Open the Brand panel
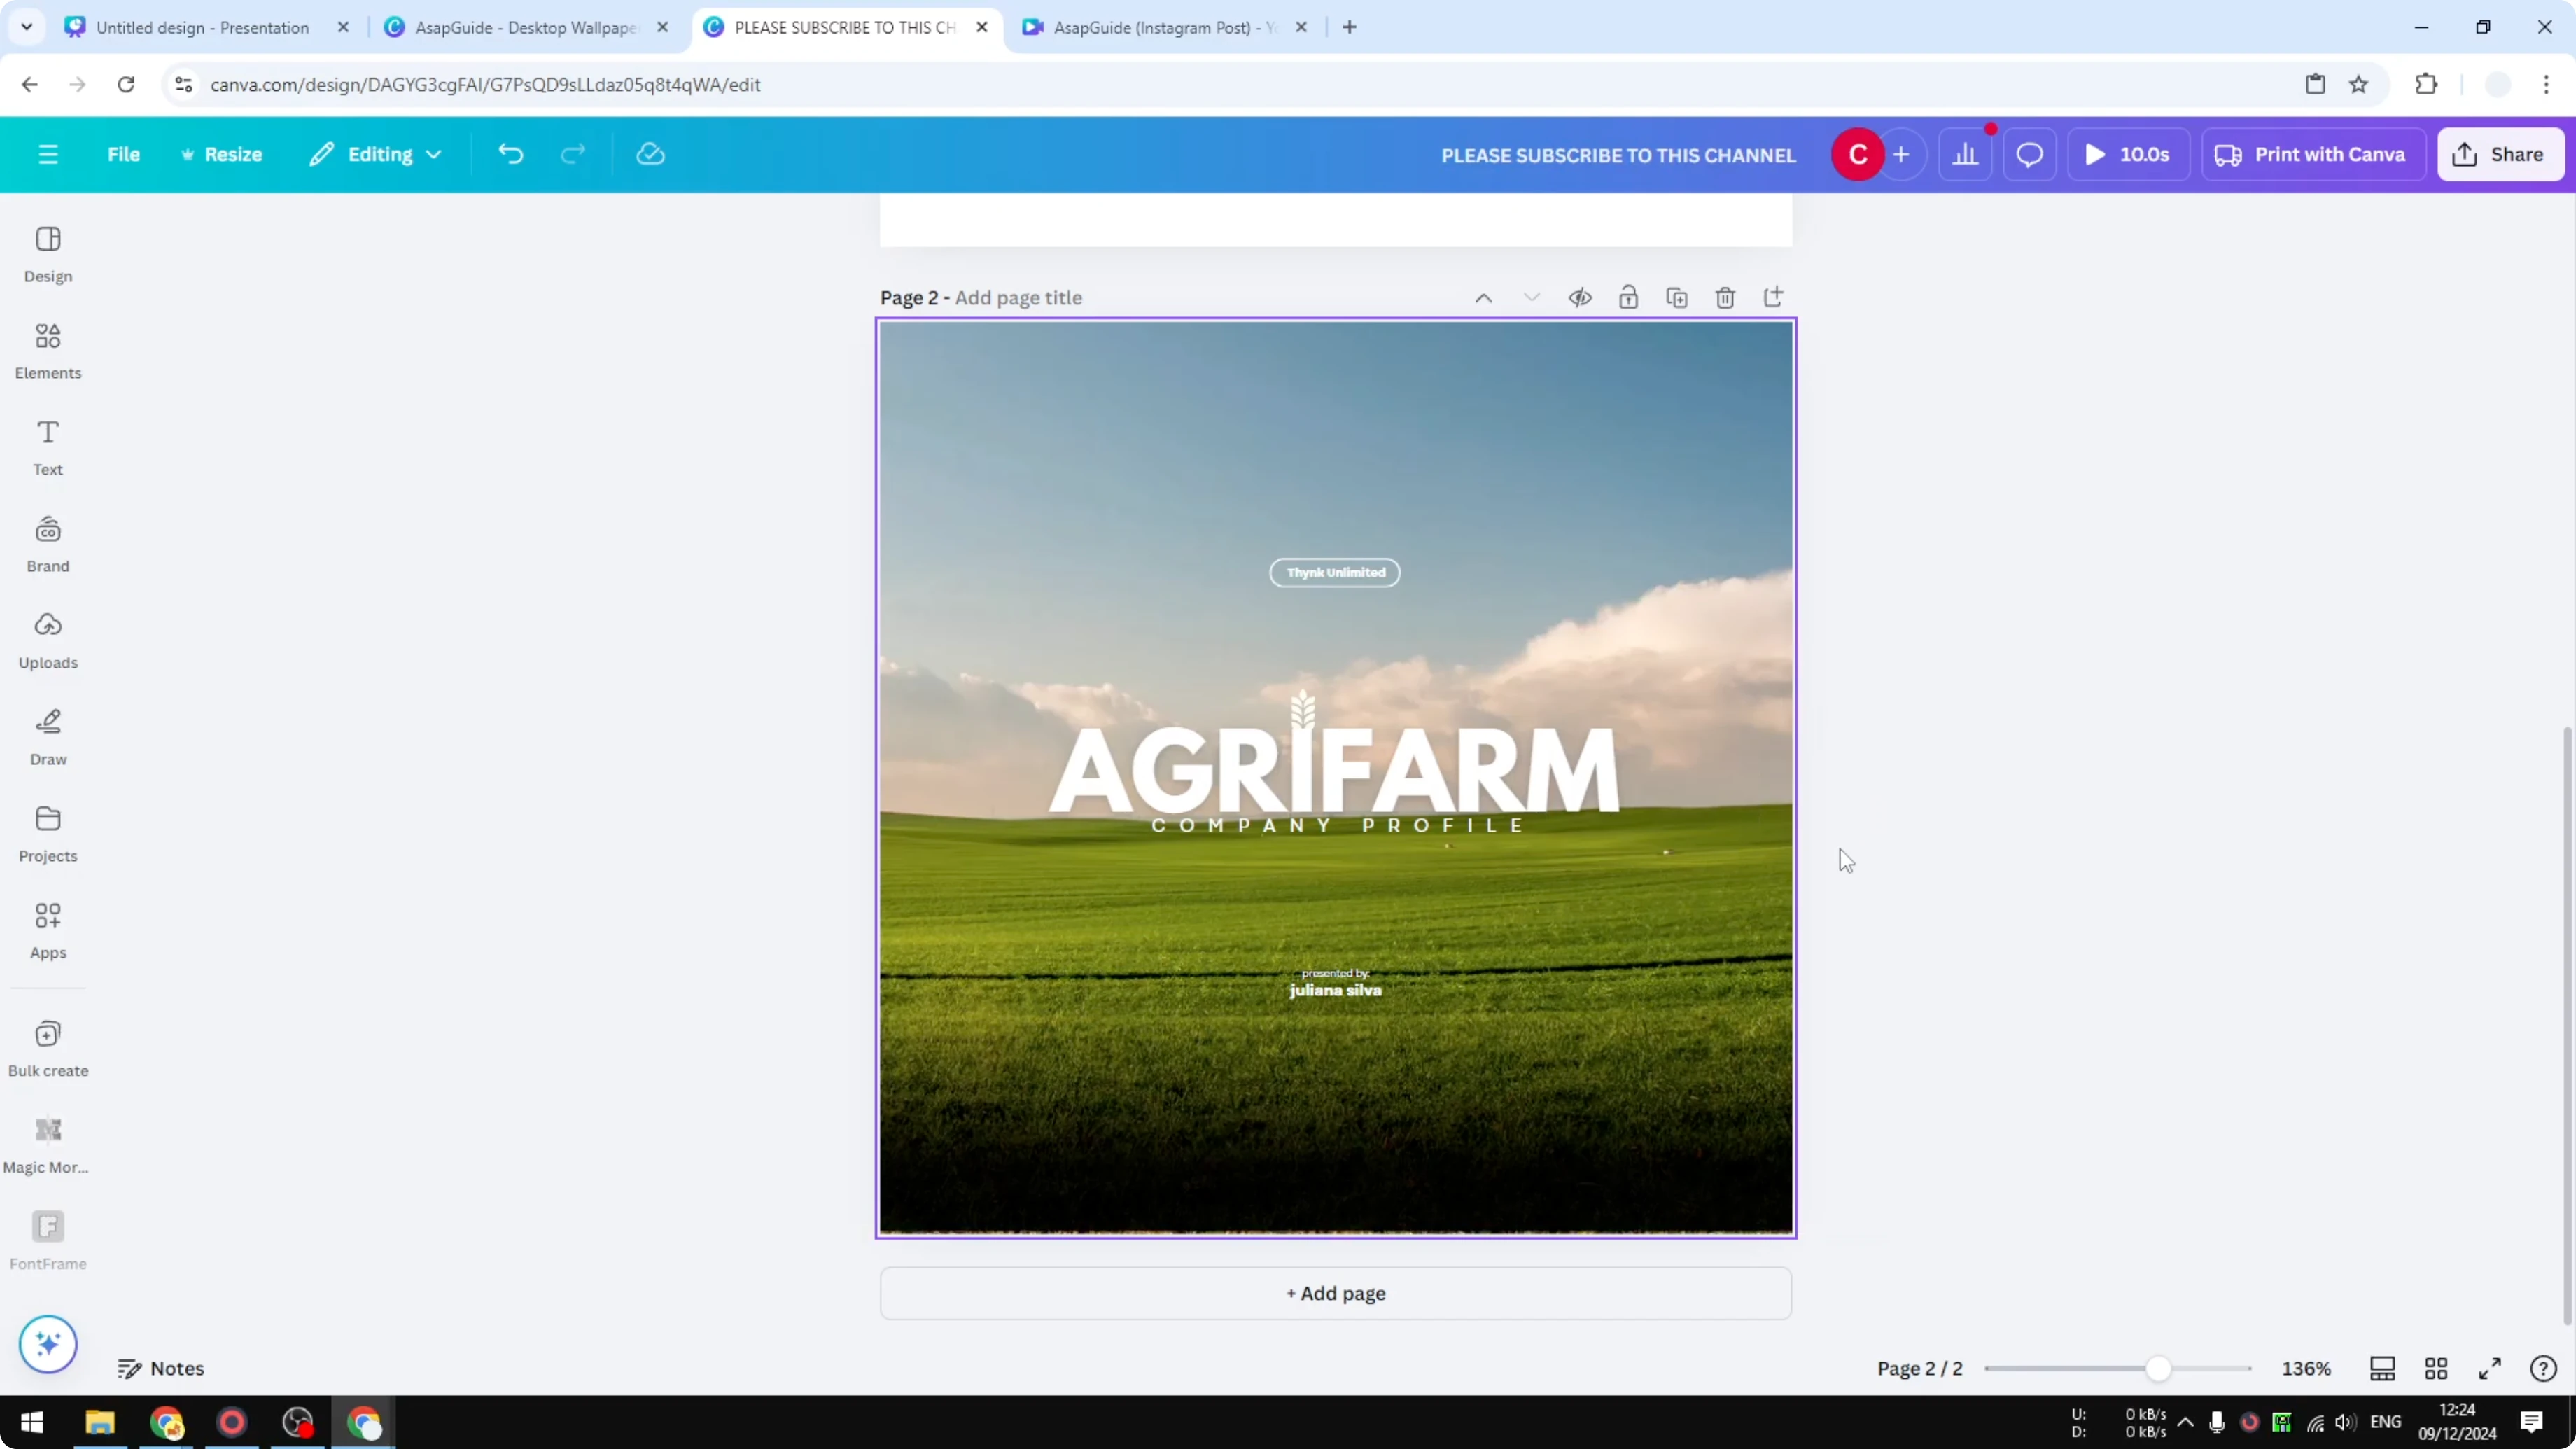 tap(47, 543)
